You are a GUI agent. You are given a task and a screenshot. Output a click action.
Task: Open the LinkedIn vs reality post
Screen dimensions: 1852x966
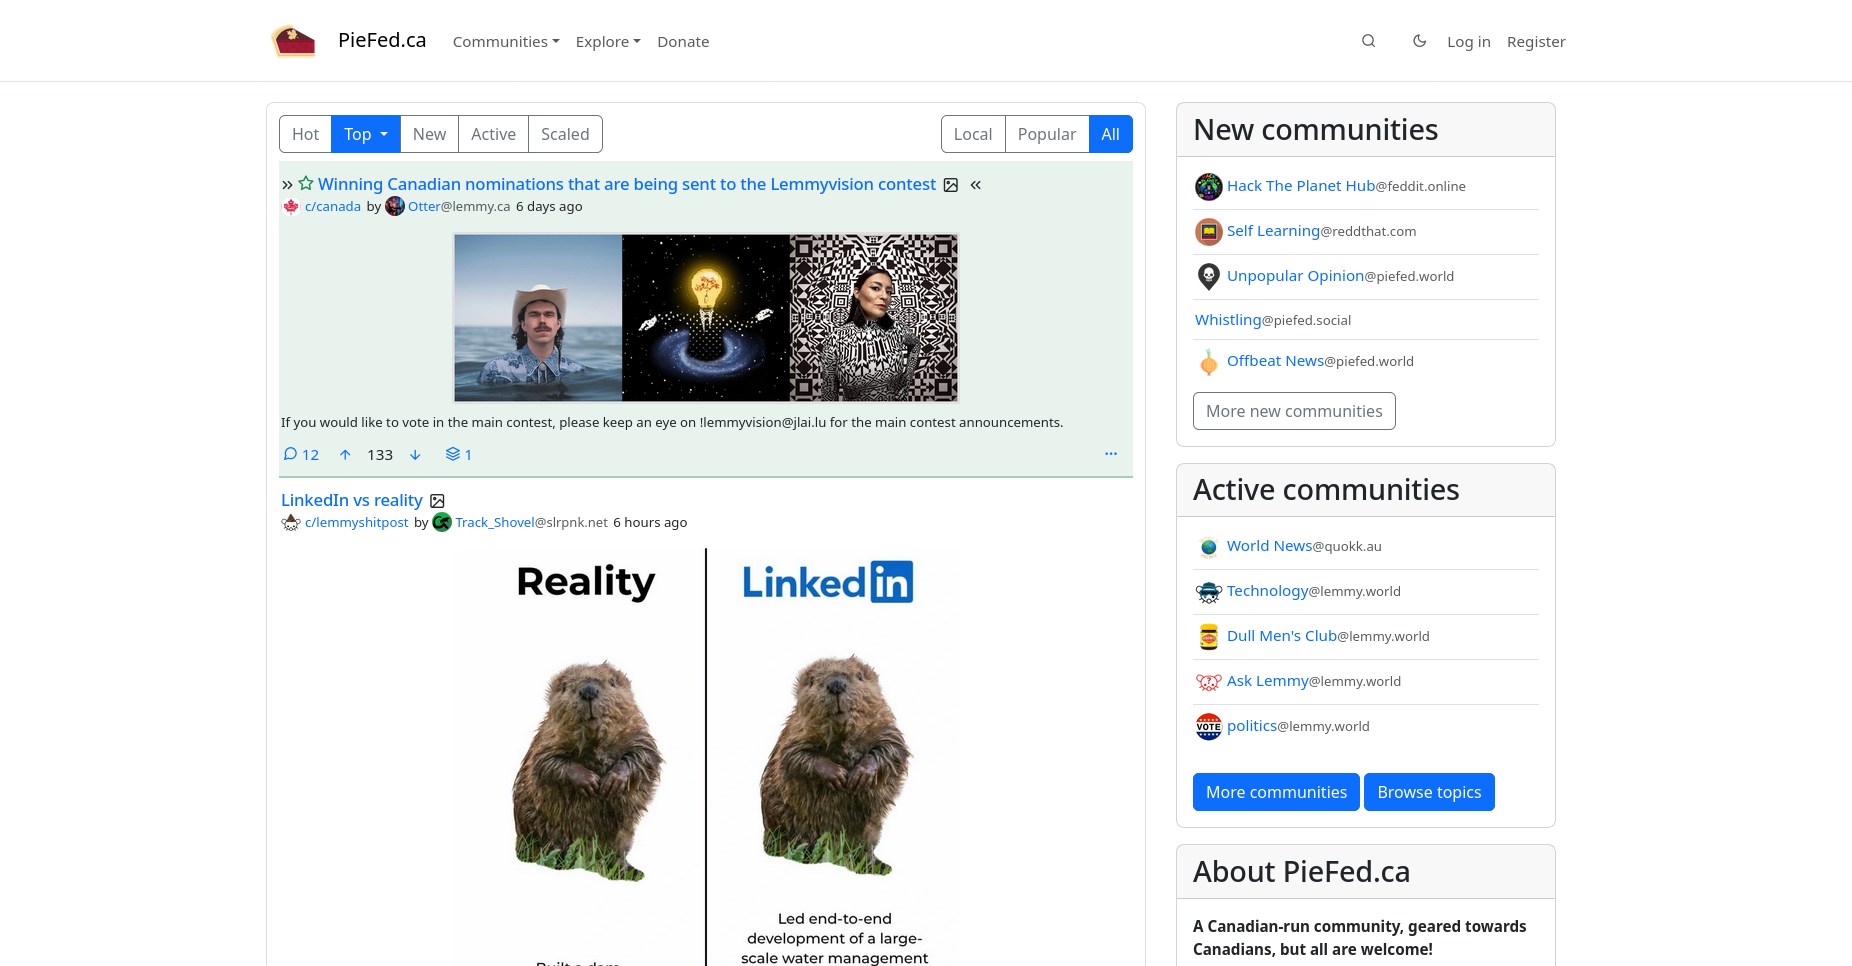tap(352, 500)
